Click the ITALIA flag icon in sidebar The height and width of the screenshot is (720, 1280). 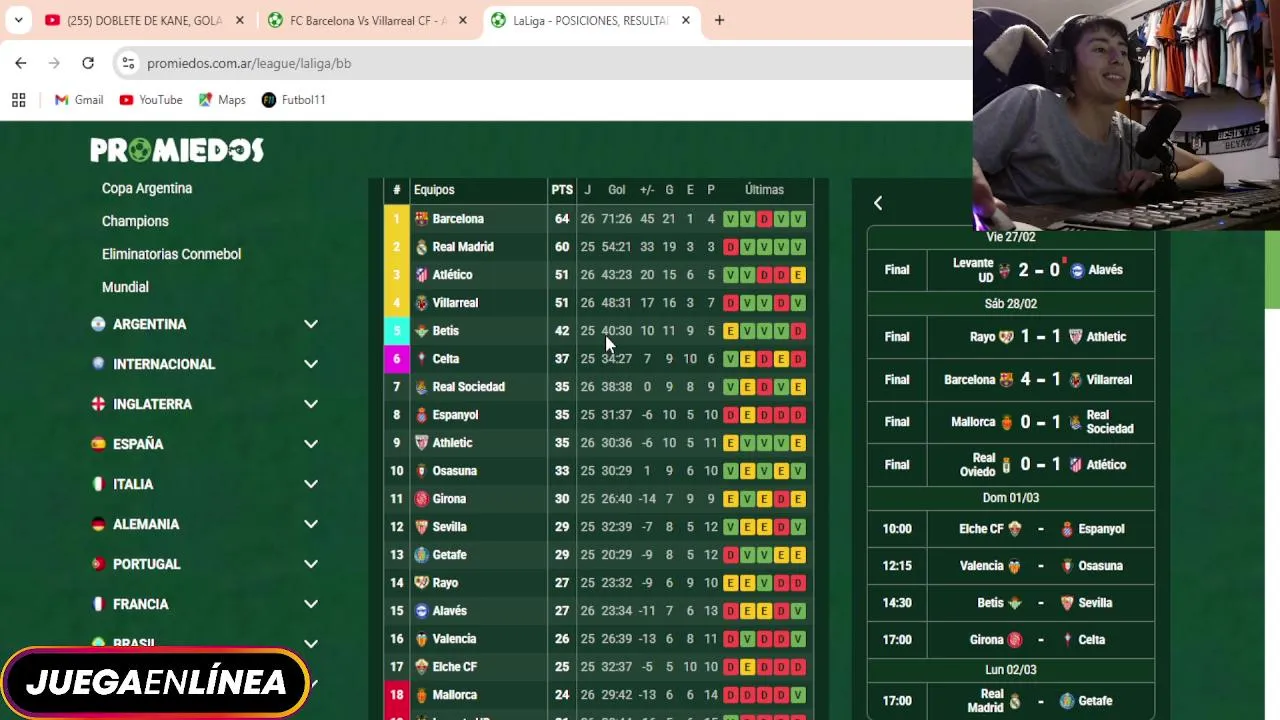pos(98,484)
